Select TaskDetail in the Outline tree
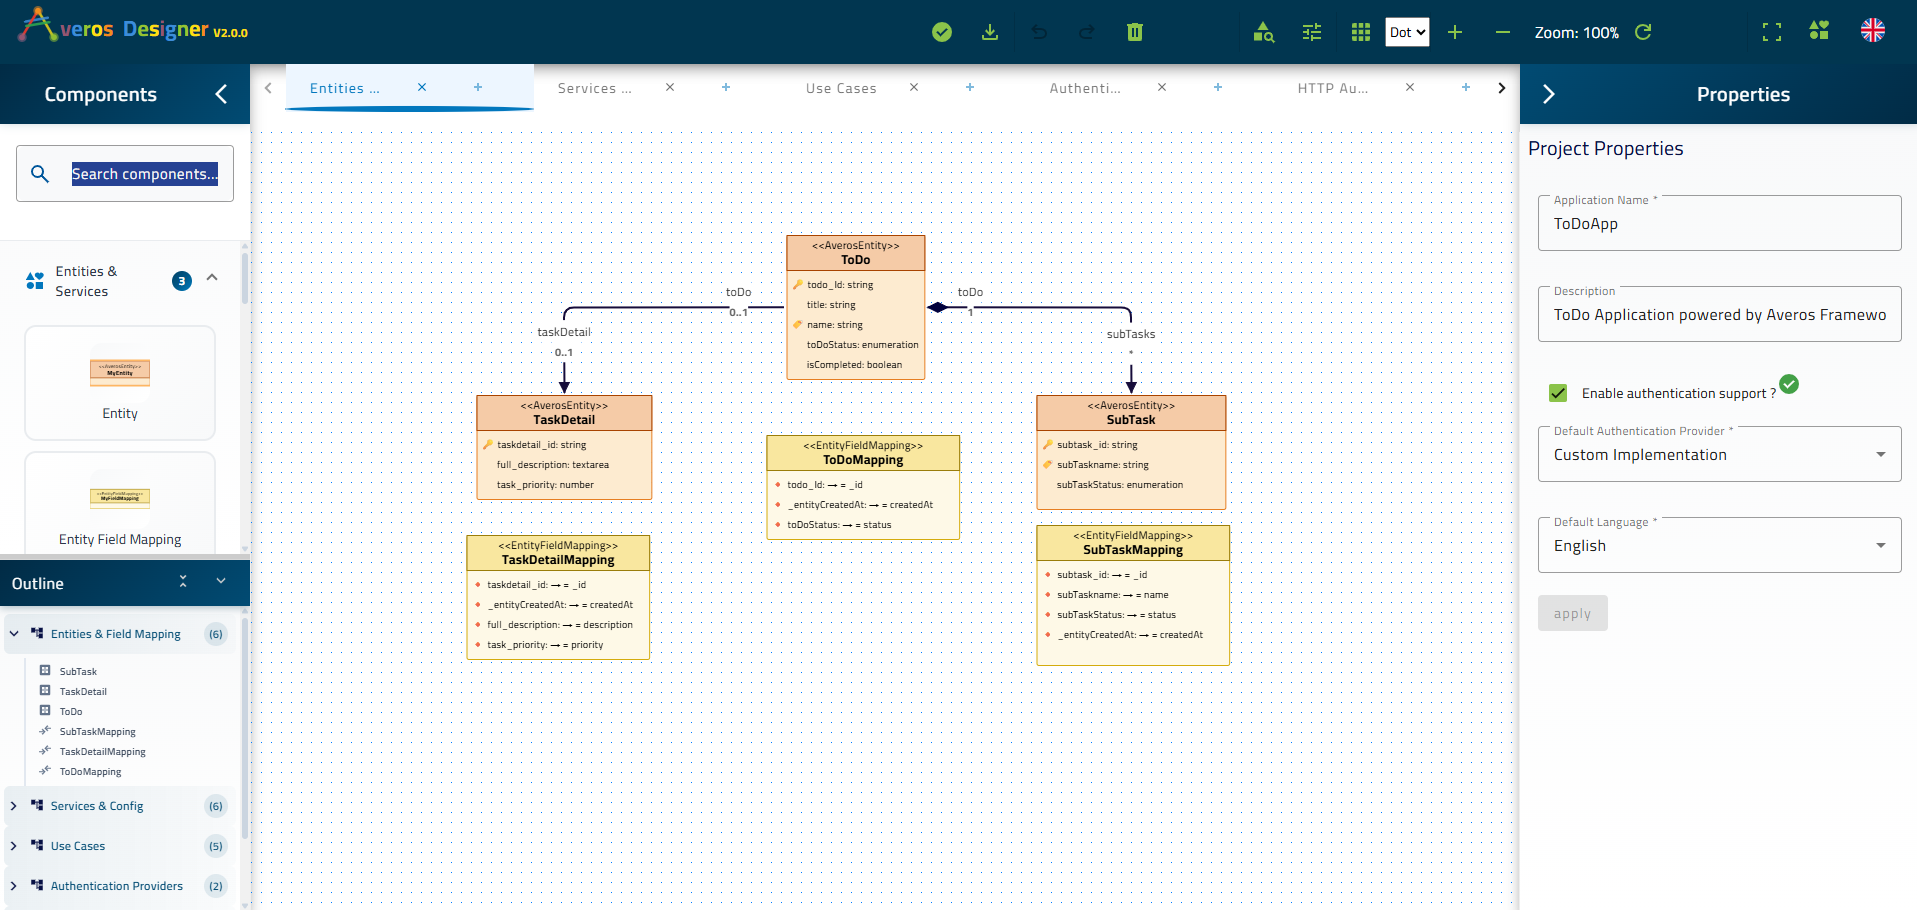This screenshot has height=910, width=1917. point(83,692)
